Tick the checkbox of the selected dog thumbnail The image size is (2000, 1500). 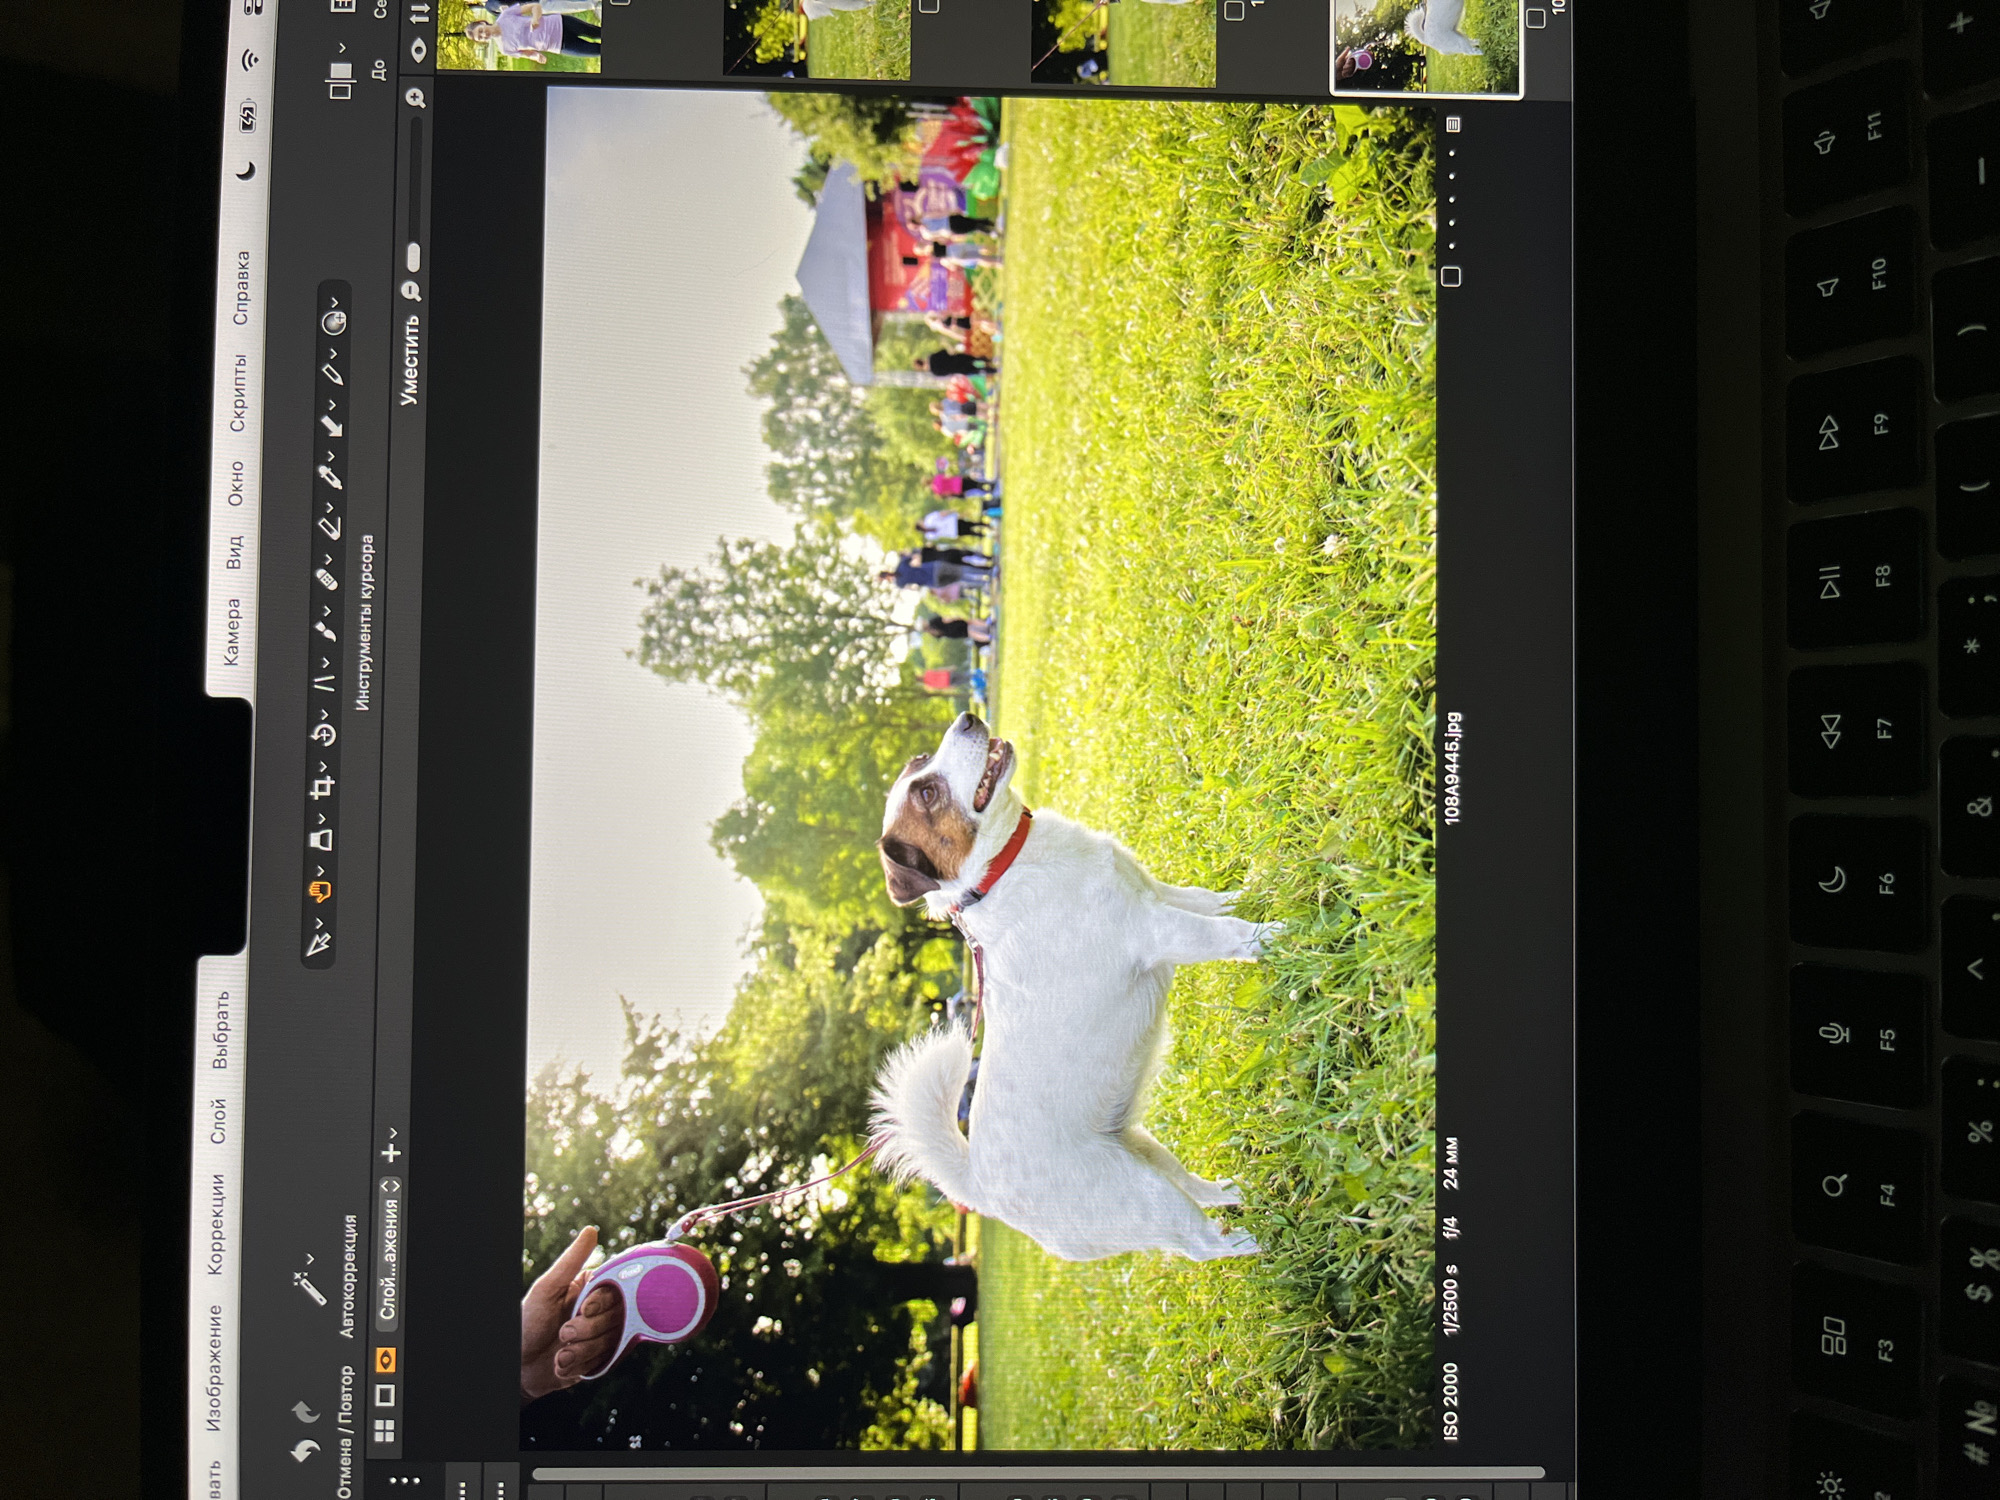[1535, 17]
